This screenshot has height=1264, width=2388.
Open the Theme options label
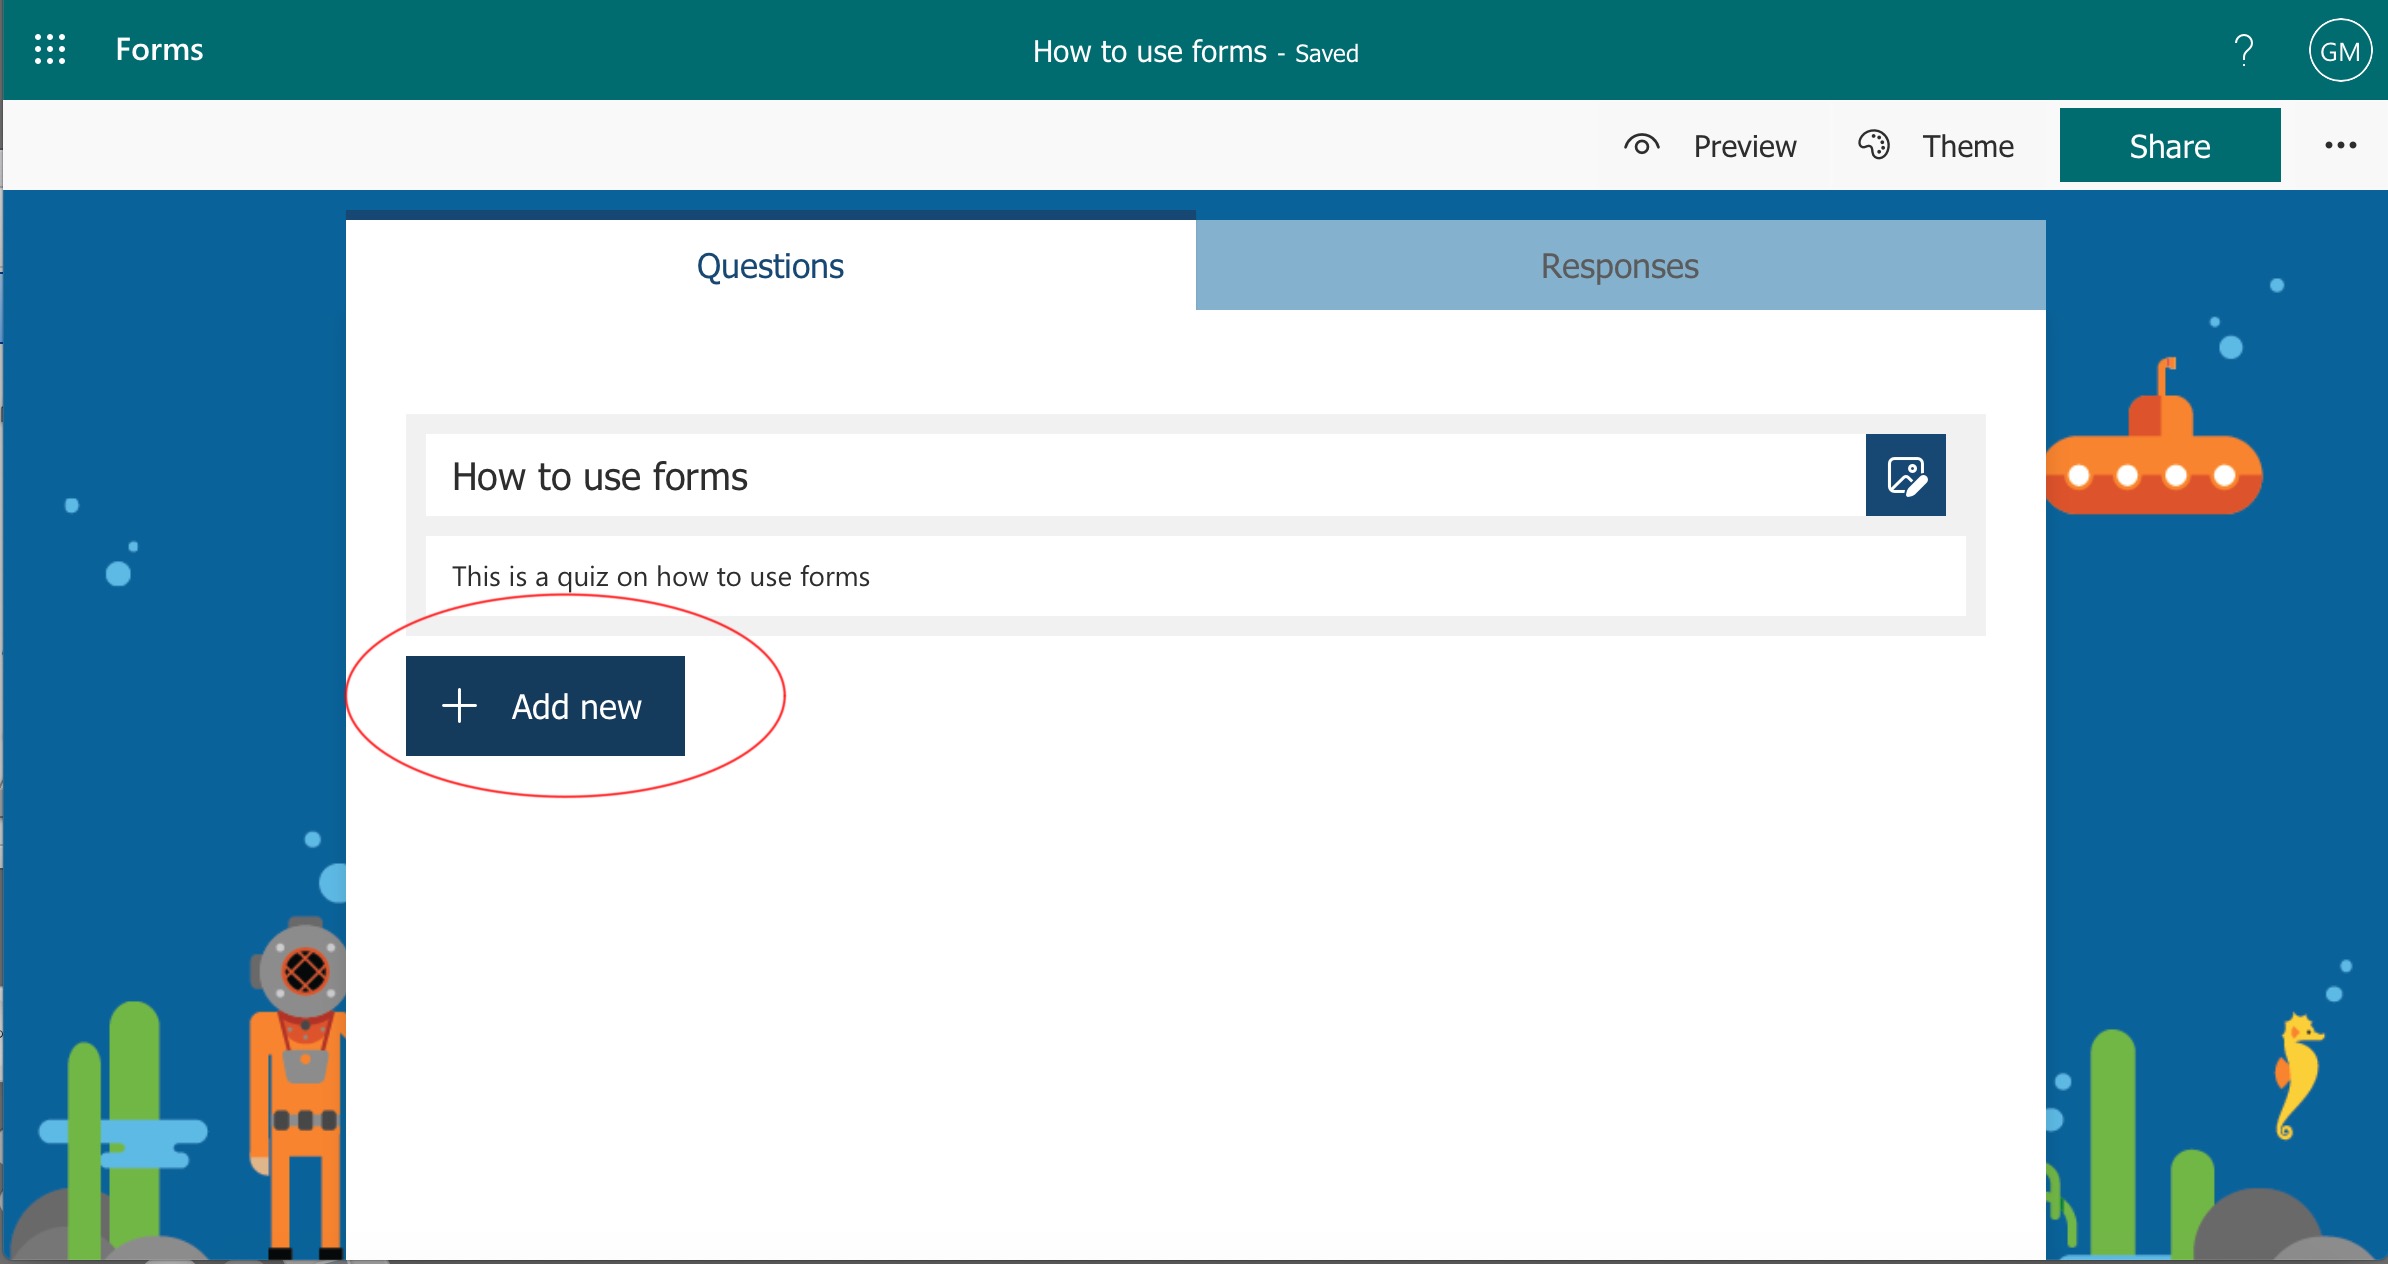pyautogui.click(x=1967, y=147)
